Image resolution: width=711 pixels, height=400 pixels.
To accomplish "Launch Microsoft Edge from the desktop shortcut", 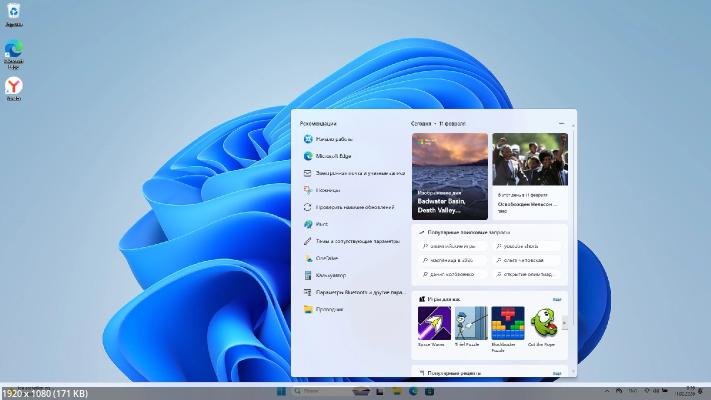I will 14,52.
